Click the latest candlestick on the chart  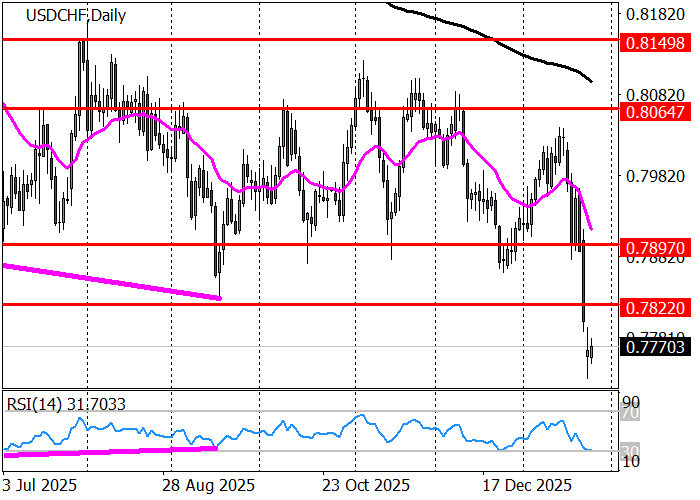click(591, 350)
